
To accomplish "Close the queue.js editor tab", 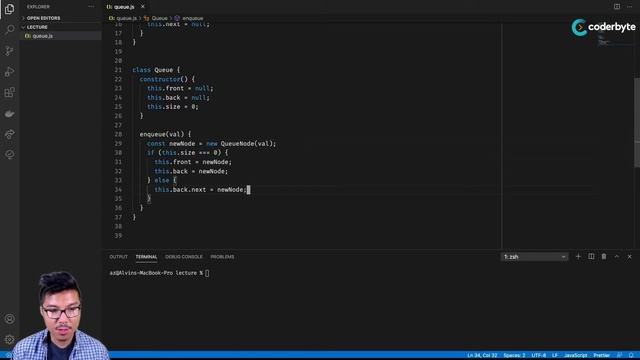I will (x=142, y=7).
